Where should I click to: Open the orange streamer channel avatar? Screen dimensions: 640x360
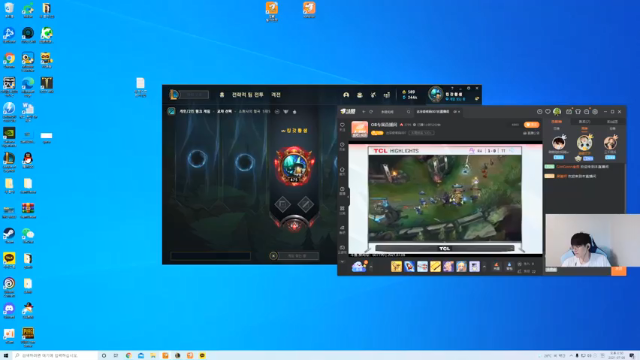(360, 129)
